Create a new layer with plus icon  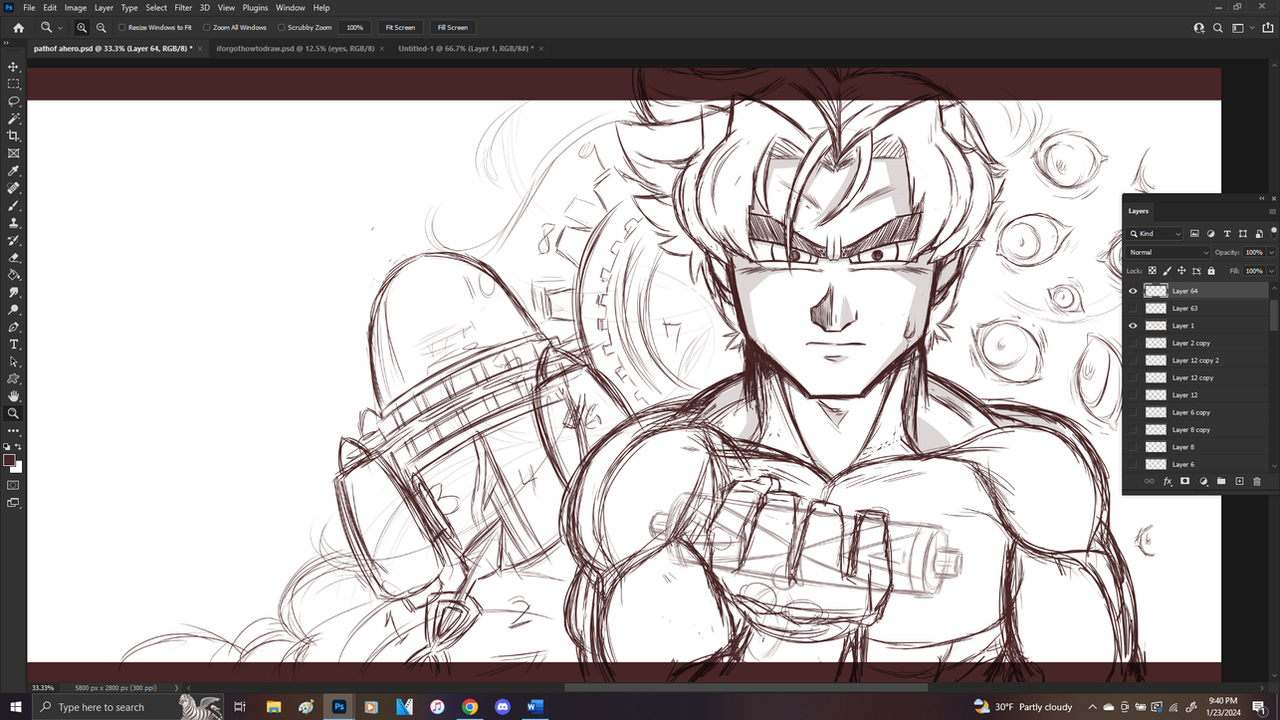[1239, 481]
